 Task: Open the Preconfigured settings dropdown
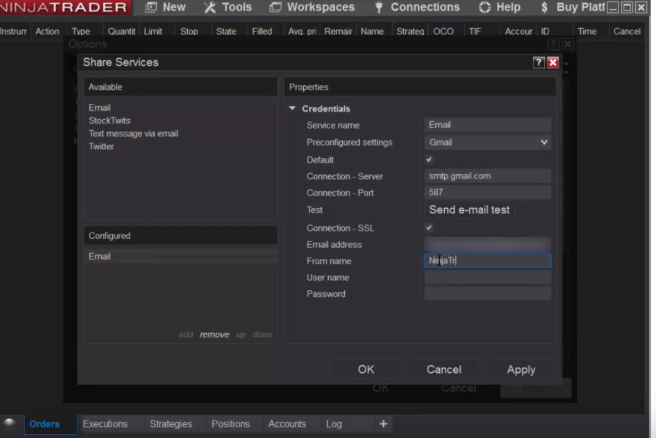[x=487, y=142]
